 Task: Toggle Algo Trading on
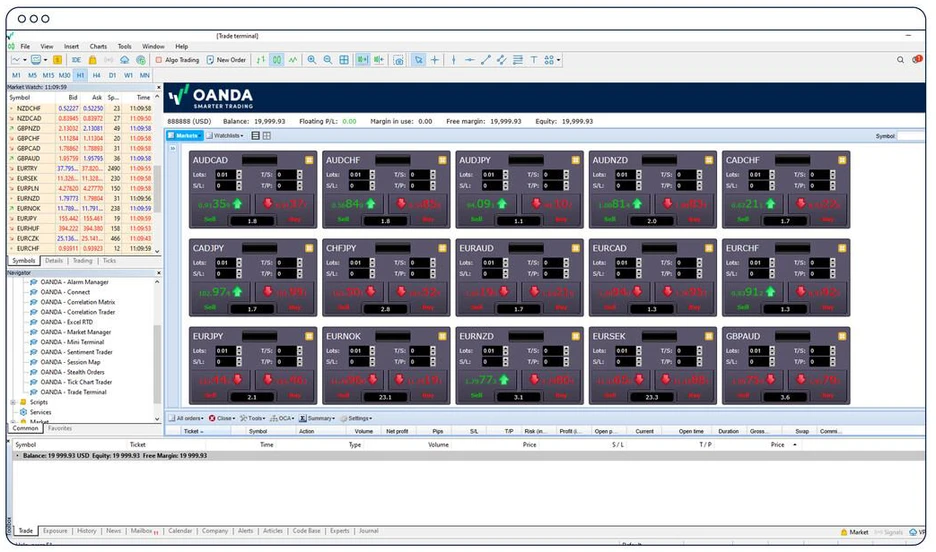tap(177, 60)
